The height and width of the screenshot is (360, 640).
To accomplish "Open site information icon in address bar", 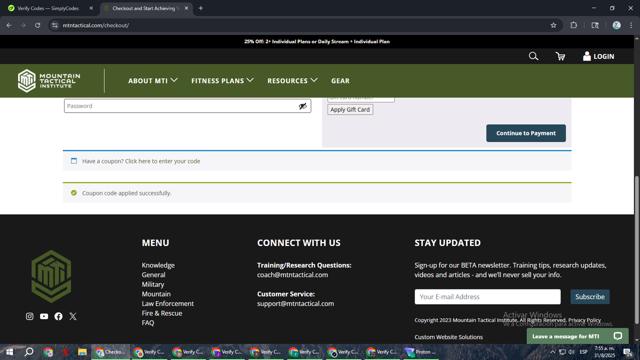I will [x=55, y=25].
